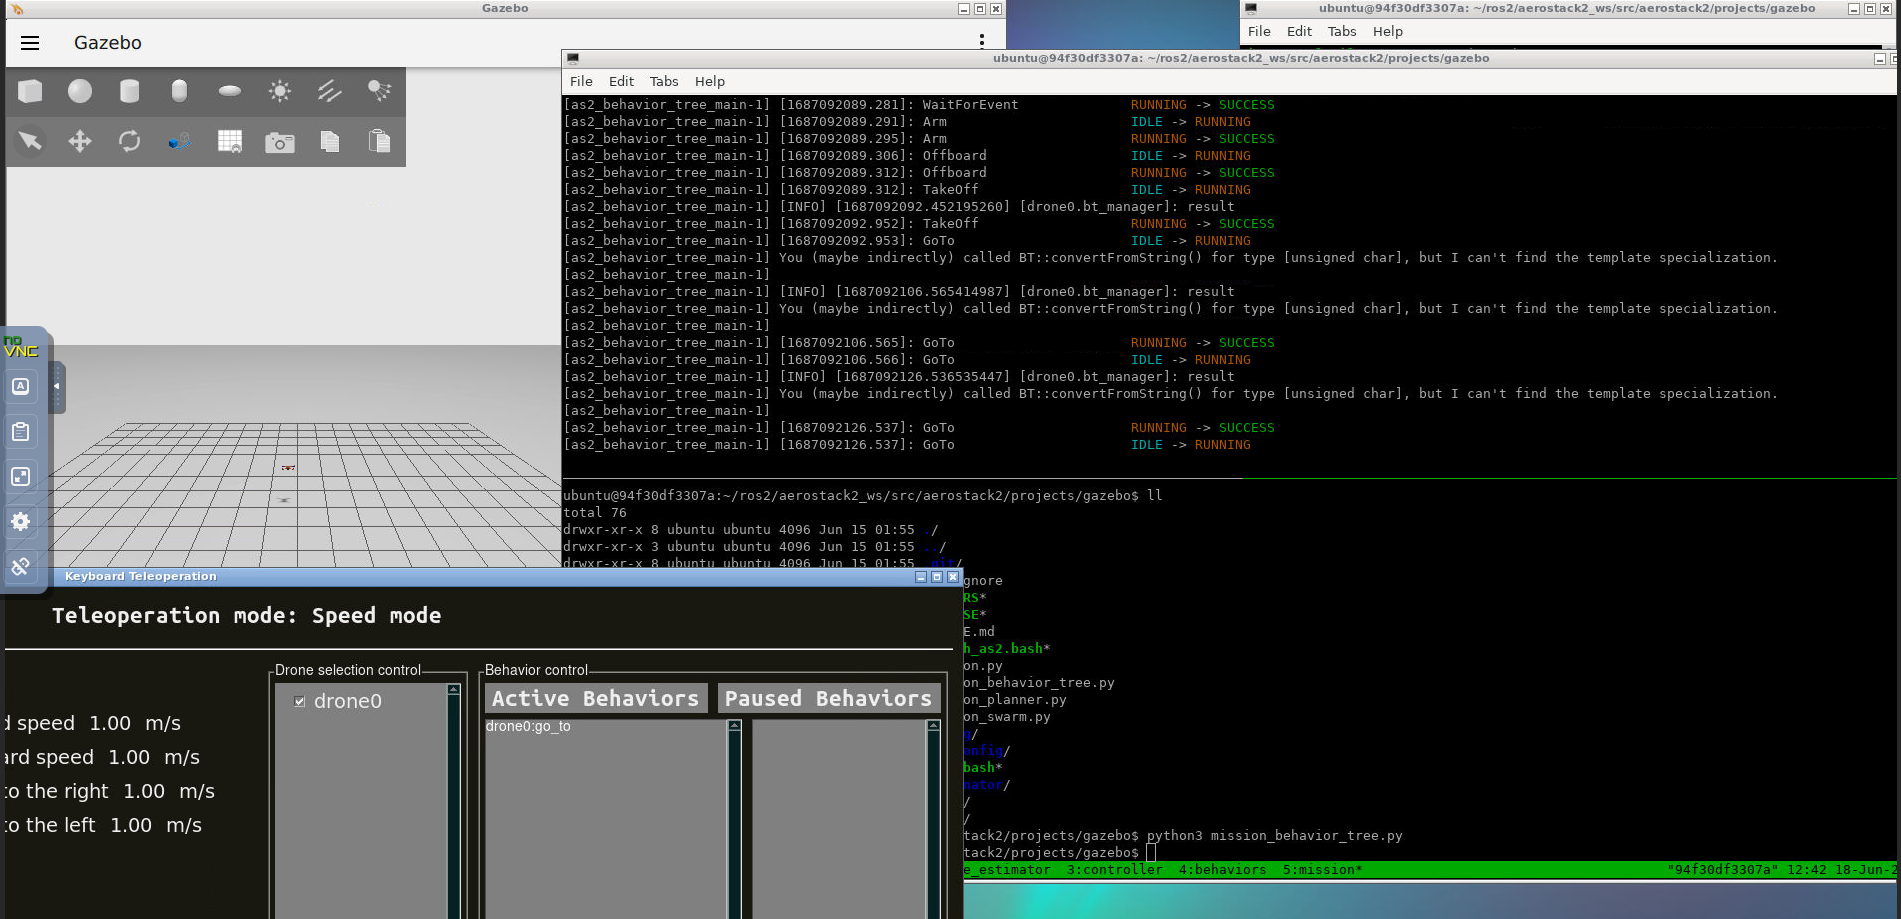Image resolution: width=1901 pixels, height=919 pixels.
Task: Toggle the noVNC extra keys panel
Action: [x=20, y=386]
